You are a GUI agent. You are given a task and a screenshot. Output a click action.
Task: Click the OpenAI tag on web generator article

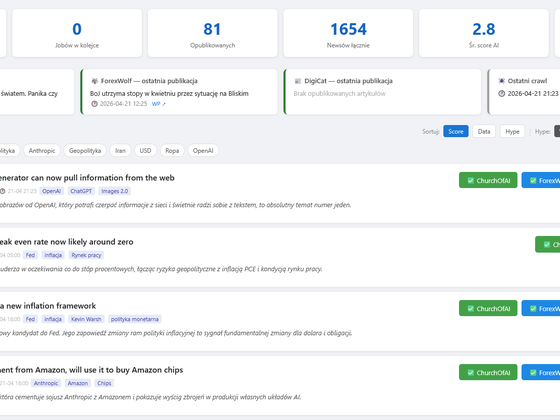[x=51, y=191]
